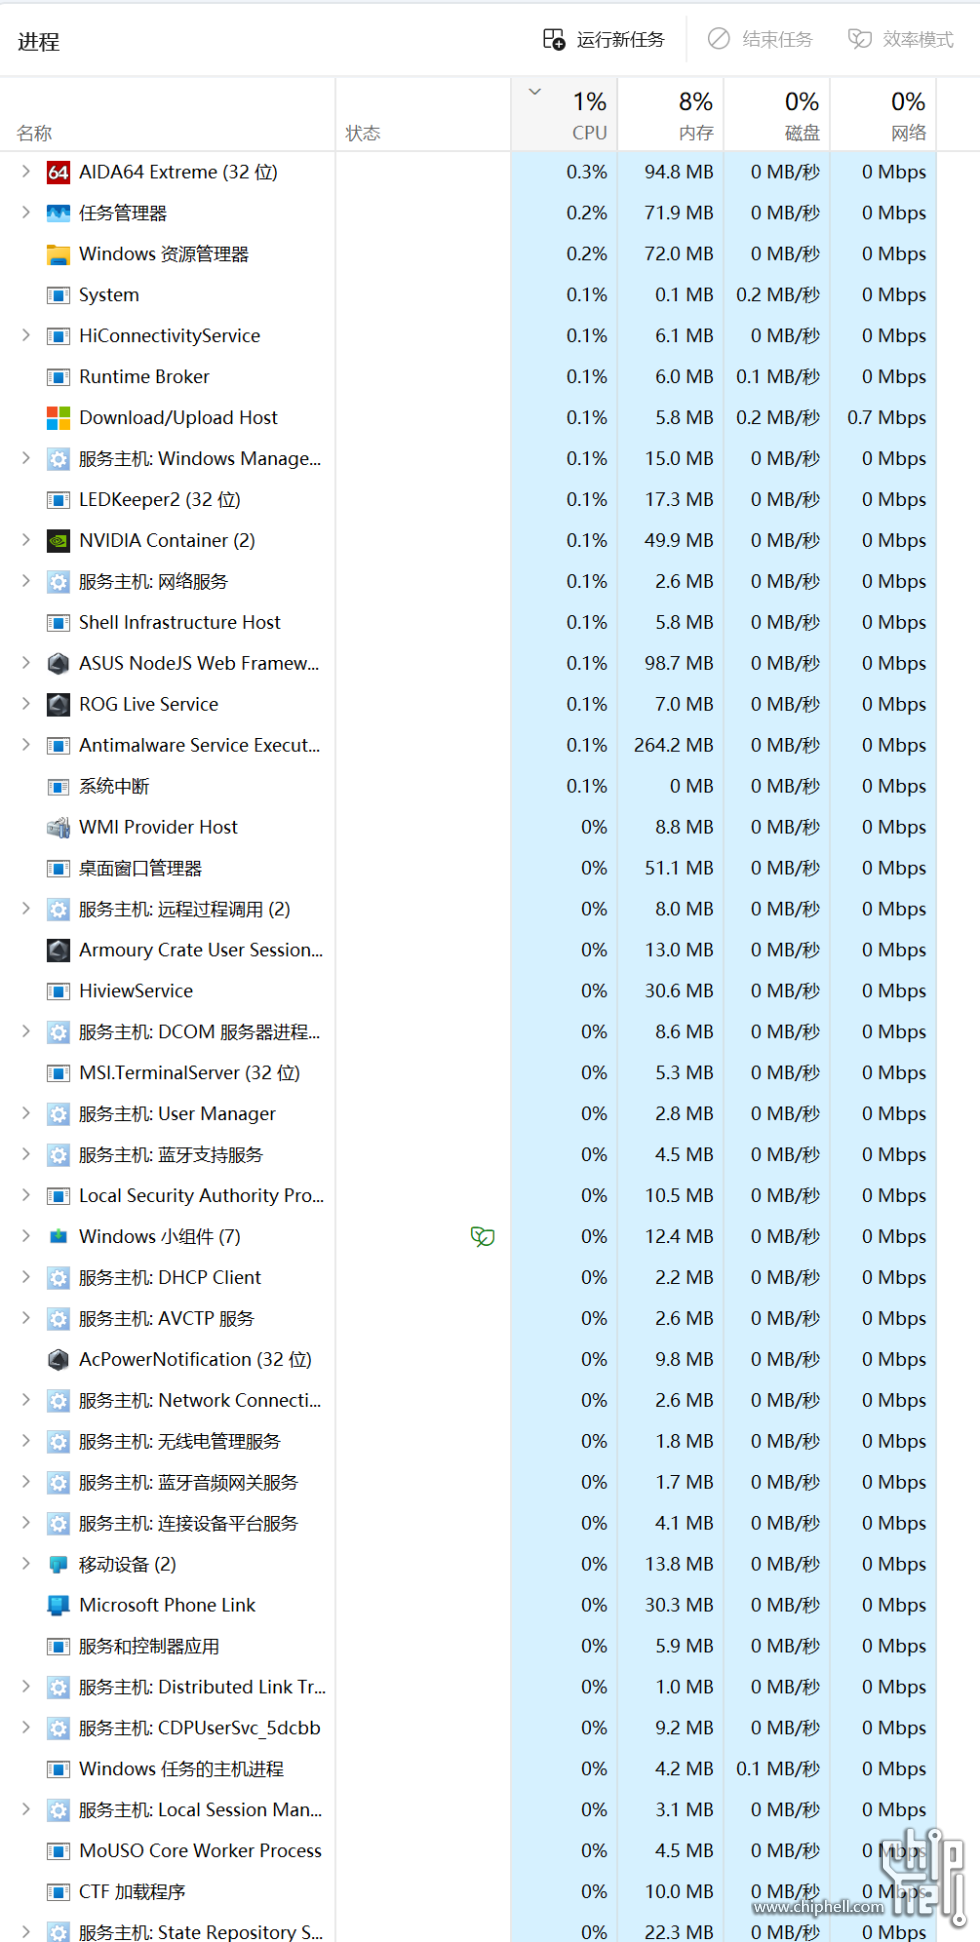
Task: Click the Windows 小组件 widget icon
Action: coord(59,1237)
